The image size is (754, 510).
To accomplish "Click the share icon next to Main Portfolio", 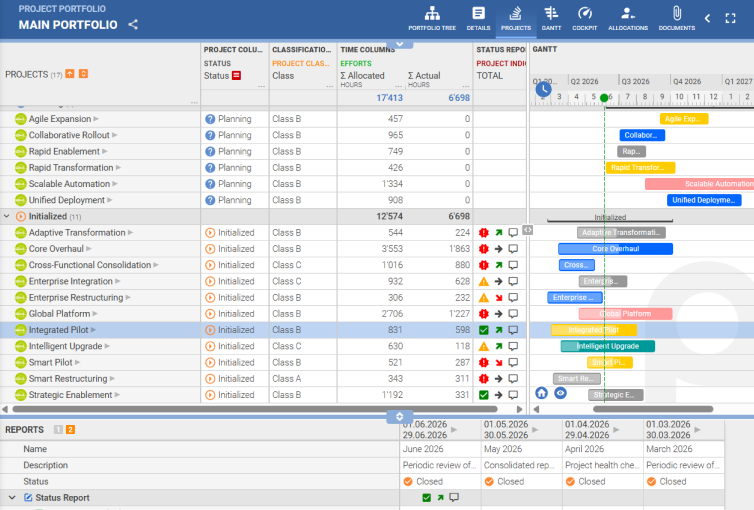I will [x=133, y=25].
